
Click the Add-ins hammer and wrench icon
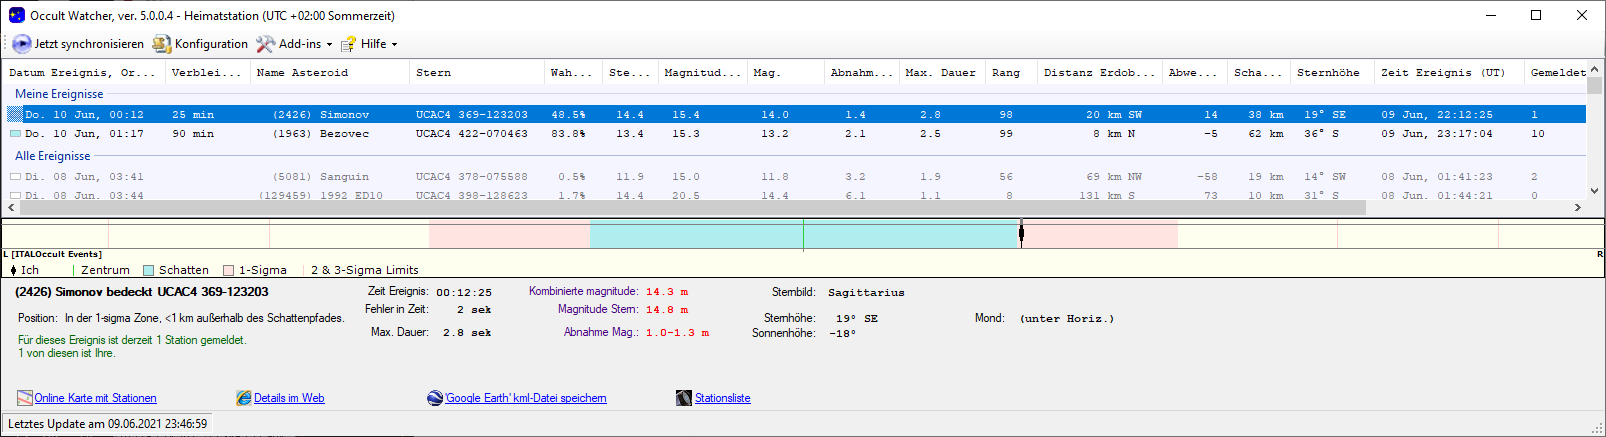(x=265, y=44)
